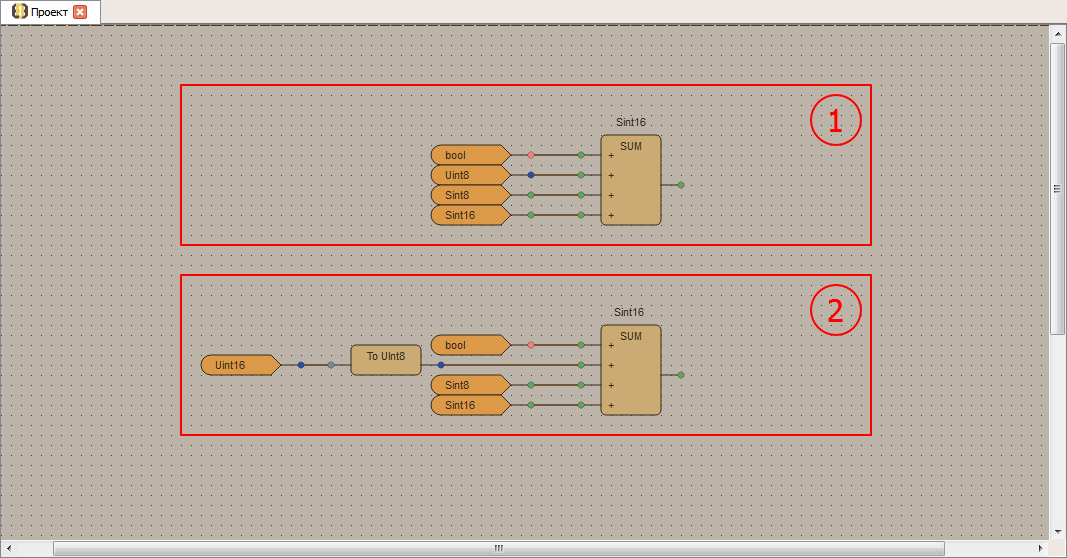
Task: Select the SUM block in frame 2
Action: point(631,370)
